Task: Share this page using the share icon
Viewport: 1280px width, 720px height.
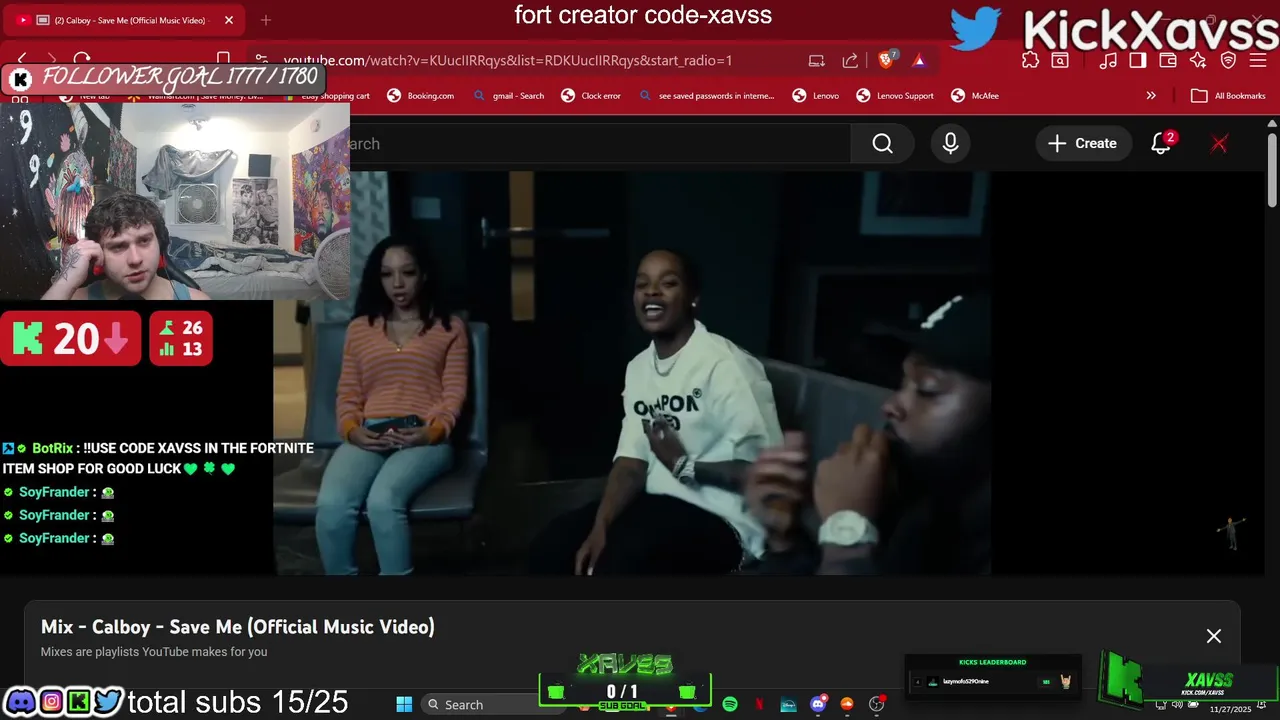Action: pyautogui.click(x=850, y=60)
